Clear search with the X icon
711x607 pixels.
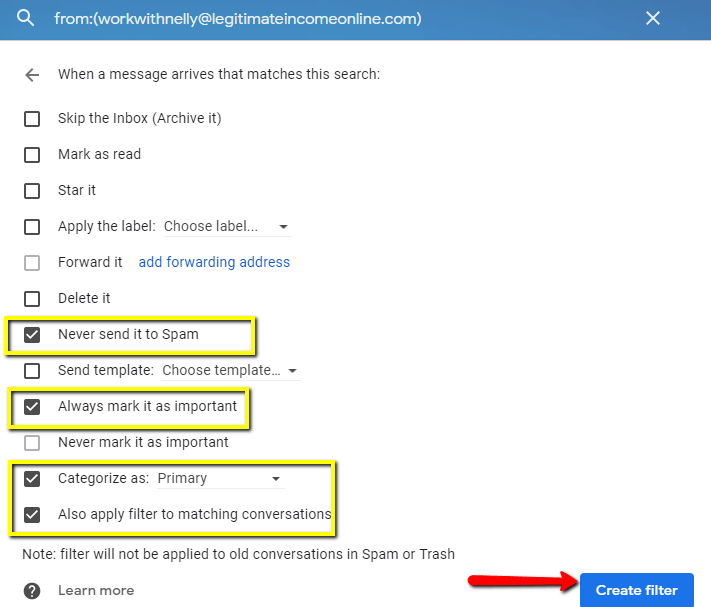click(x=653, y=18)
